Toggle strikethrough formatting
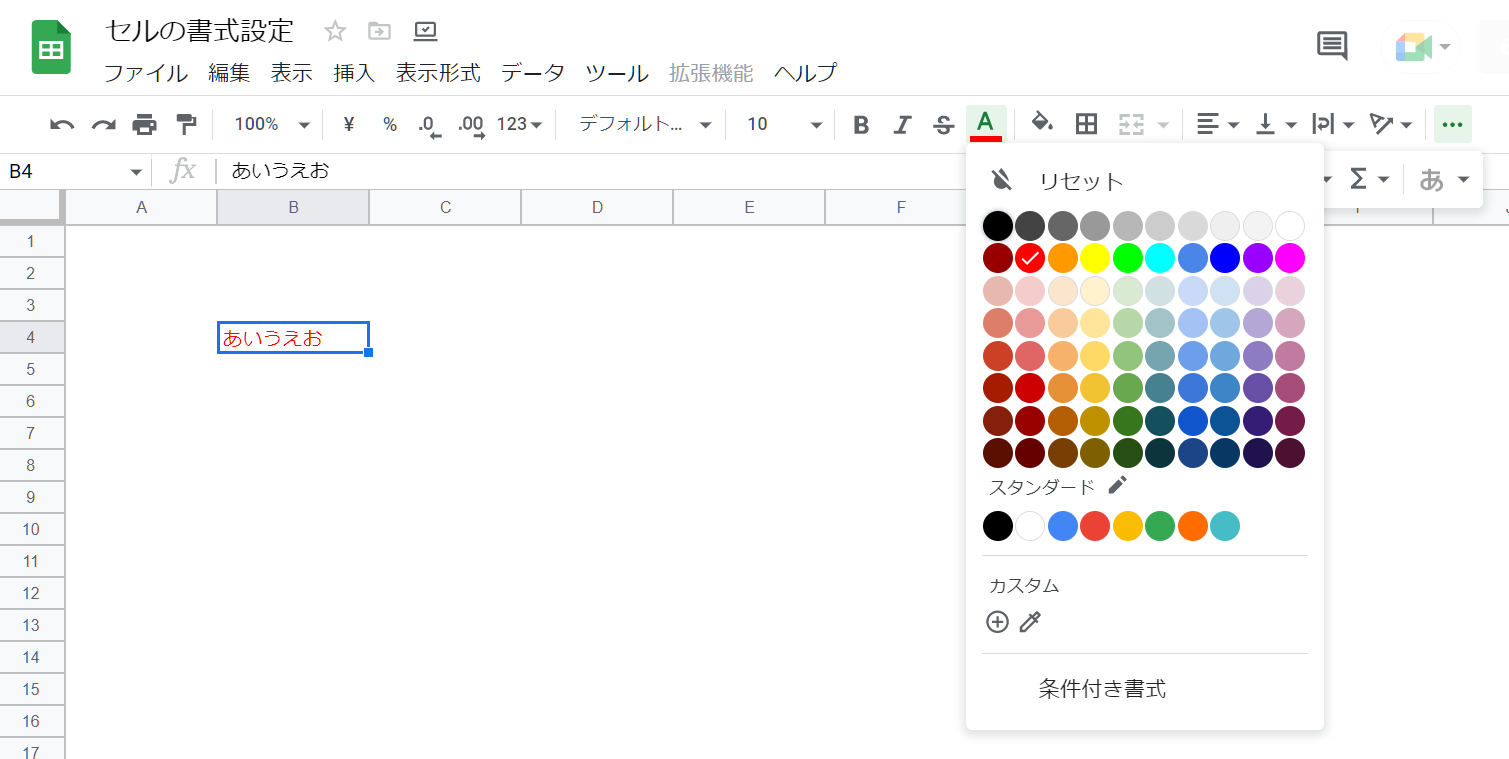Image resolution: width=1509 pixels, height=759 pixels. (943, 125)
